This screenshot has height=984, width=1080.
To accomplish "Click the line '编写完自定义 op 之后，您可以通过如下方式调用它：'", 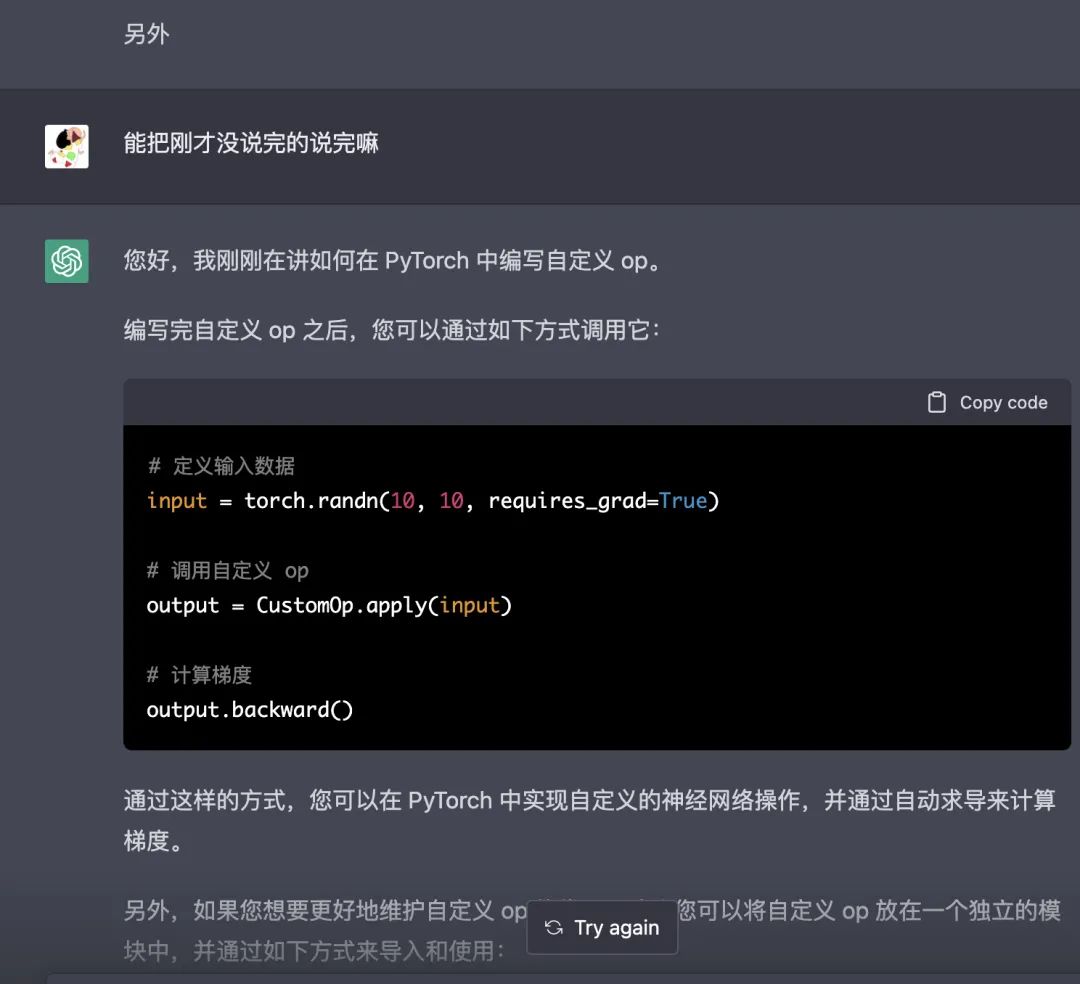I will pos(392,331).
